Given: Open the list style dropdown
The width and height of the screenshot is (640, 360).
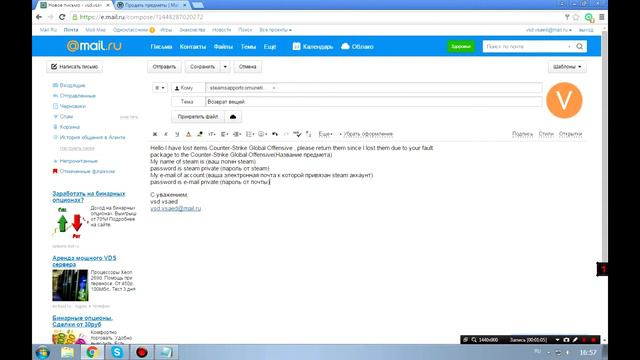Looking at the screenshot, I should click(250, 134).
